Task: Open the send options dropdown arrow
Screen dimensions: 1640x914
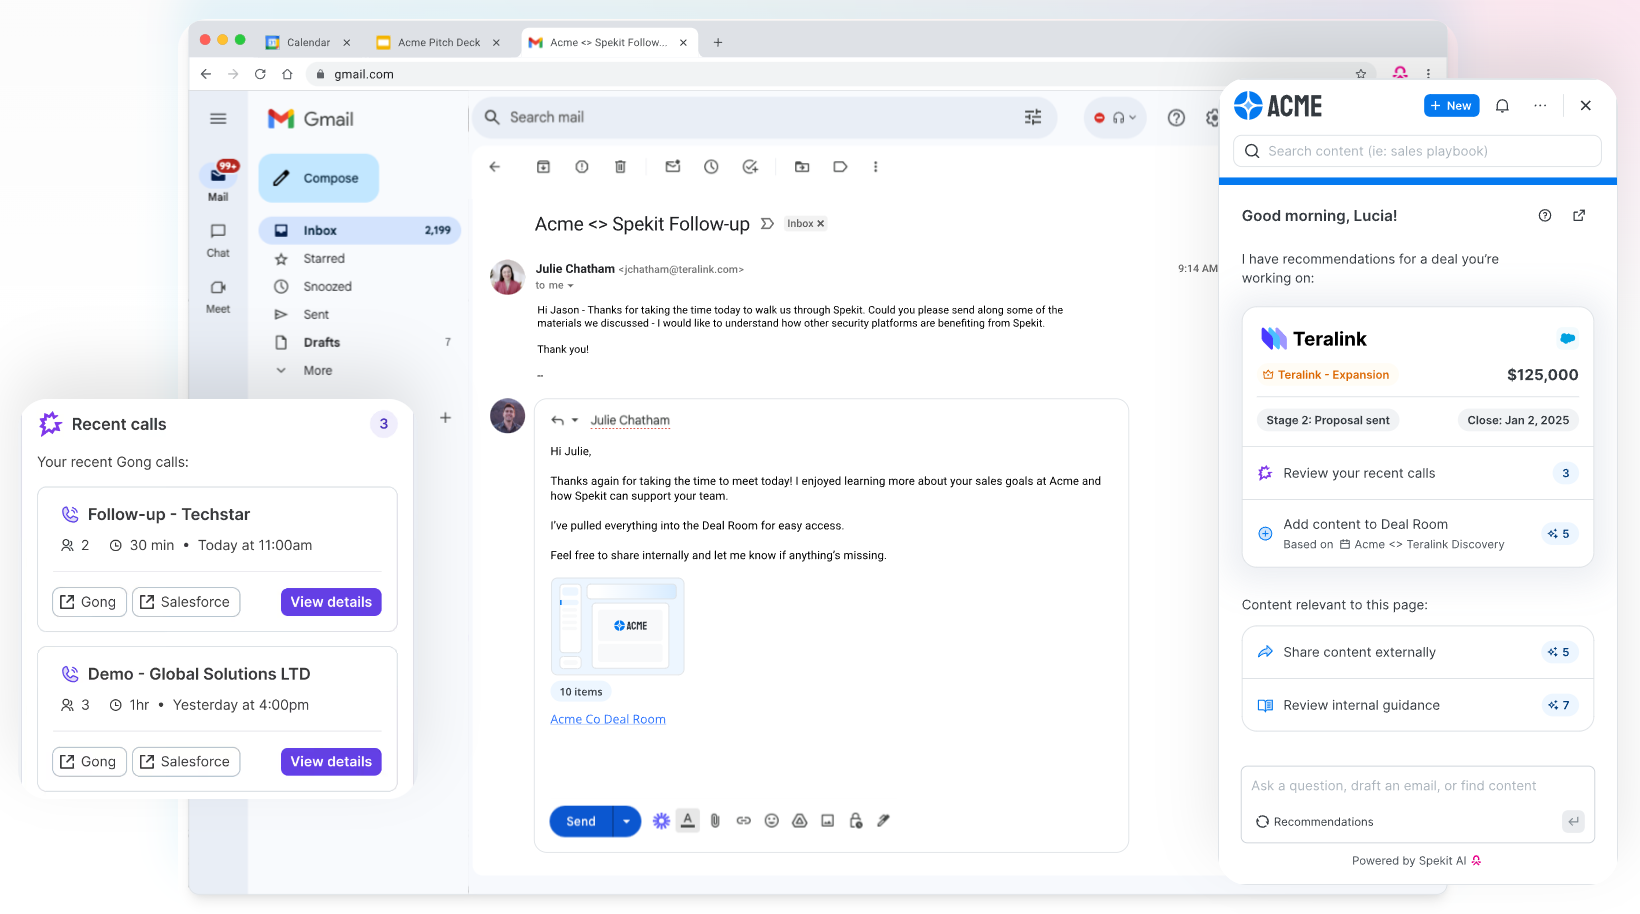Action: (626, 821)
